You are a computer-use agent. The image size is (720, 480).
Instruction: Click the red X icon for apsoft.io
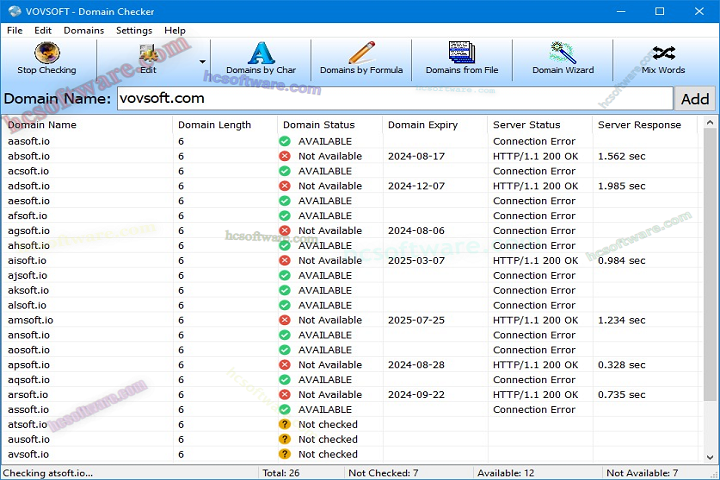point(285,365)
